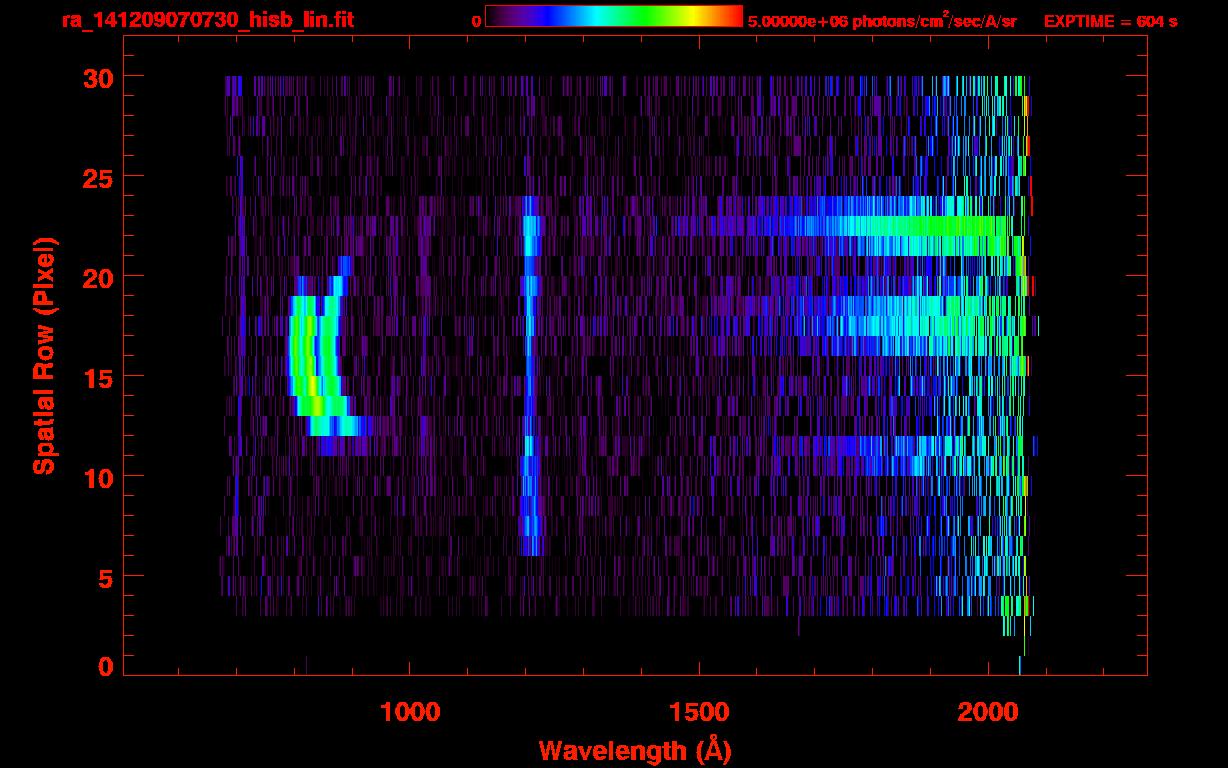Image resolution: width=1228 pixels, height=768 pixels.
Task: Click the 15 spatial row tick label
Action: 99,377
